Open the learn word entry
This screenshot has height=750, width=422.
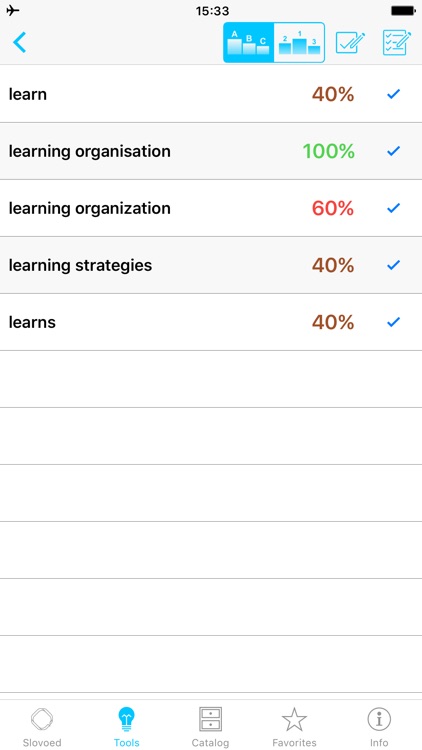(x=28, y=94)
